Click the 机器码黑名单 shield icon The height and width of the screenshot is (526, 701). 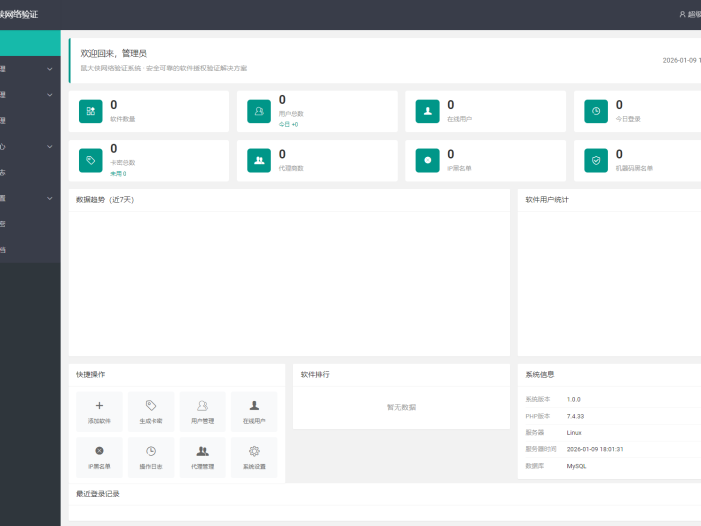click(x=596, y=160)
